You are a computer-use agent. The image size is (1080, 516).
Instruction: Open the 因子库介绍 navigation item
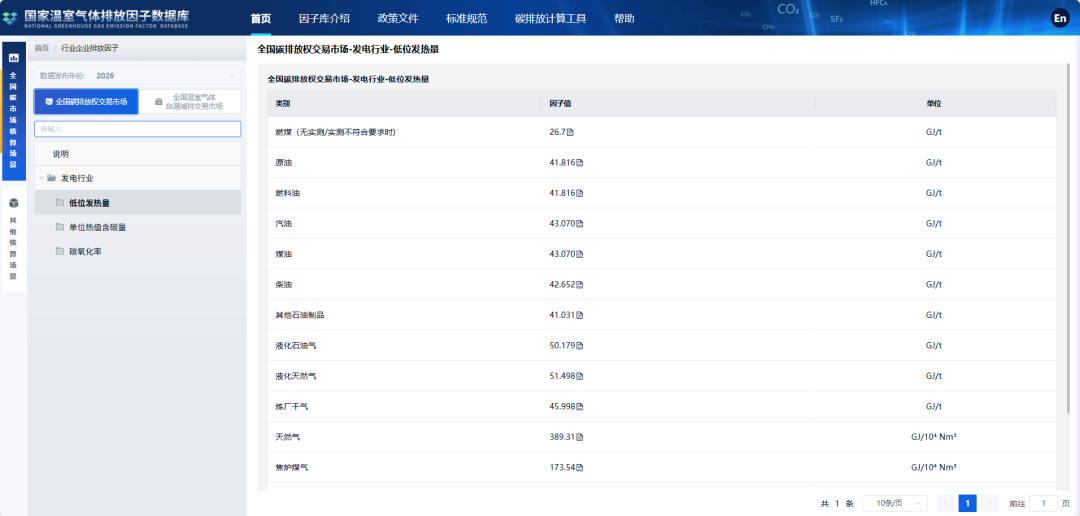(324, 19)
